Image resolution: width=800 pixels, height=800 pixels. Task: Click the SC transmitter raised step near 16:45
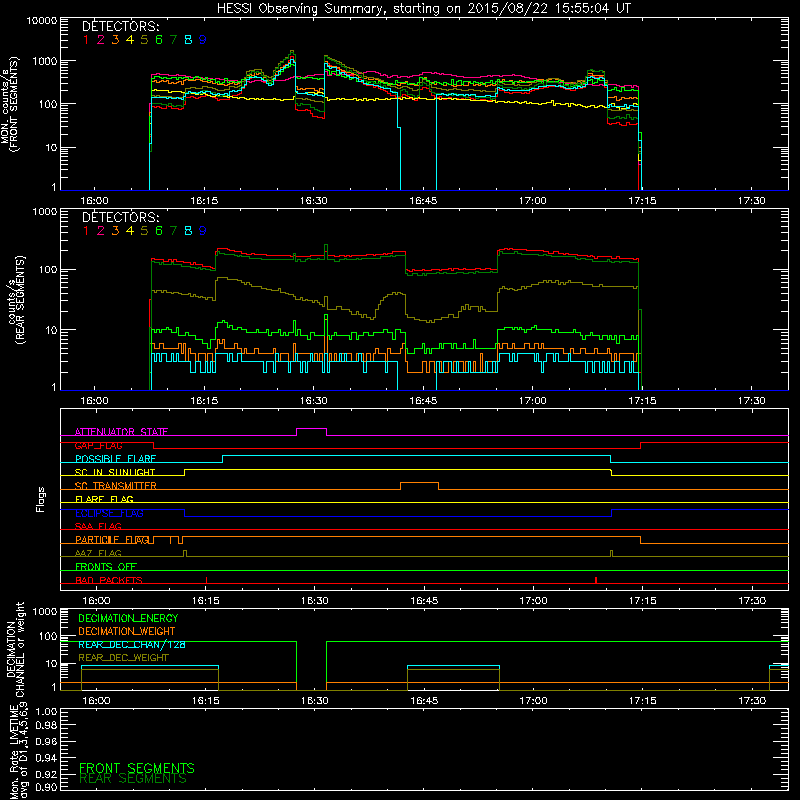point(419,483)
